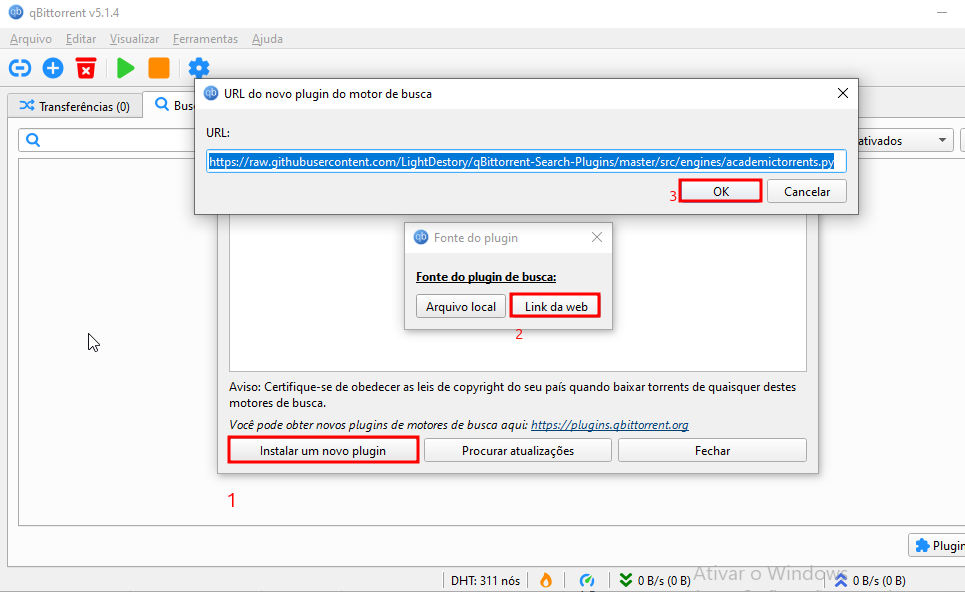The image size is (965, 592).
Task: Click the connection status globe icon
Action: point(587,580)
